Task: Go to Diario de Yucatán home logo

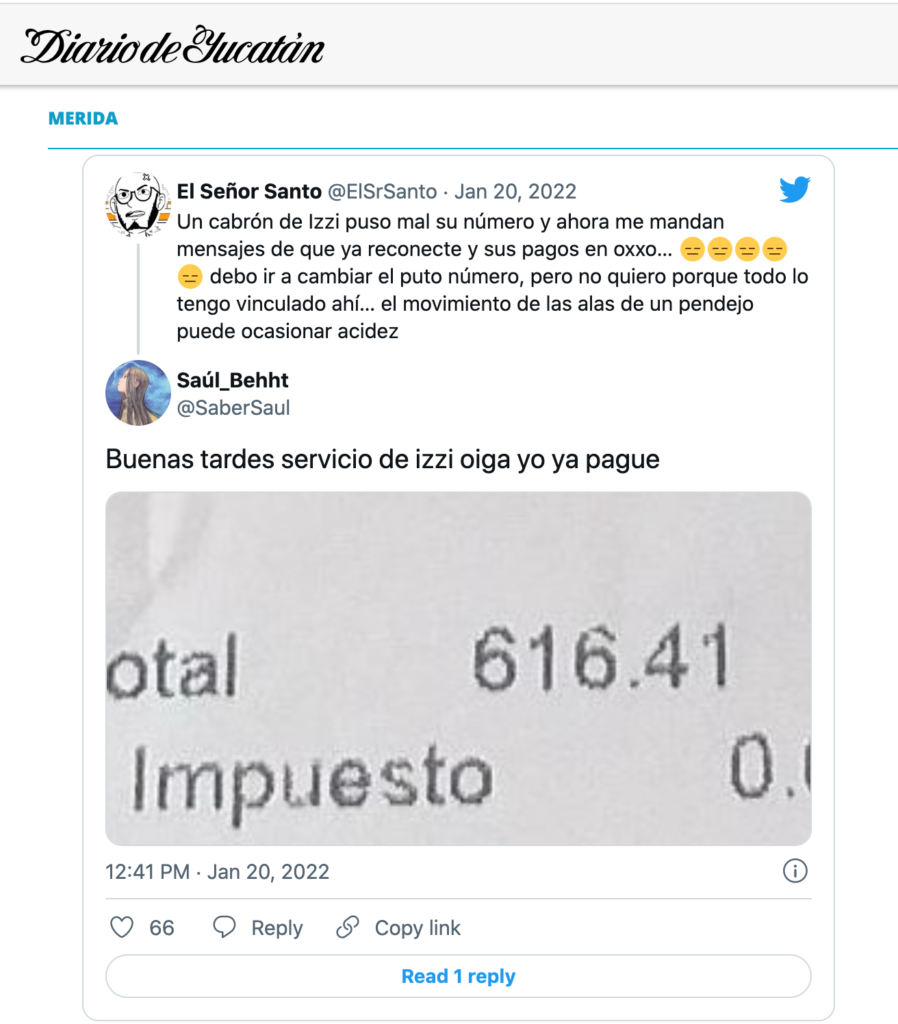Action: click(172, 46)
